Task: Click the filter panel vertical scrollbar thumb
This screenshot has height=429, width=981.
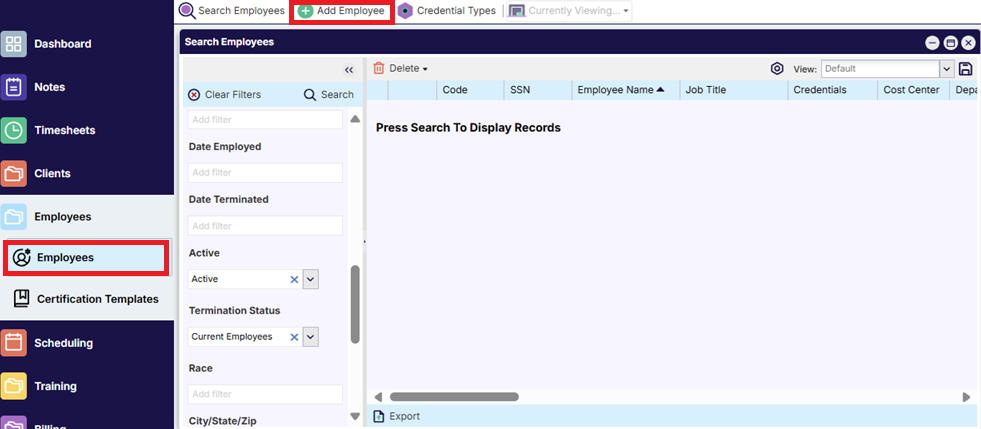Action: (355, 304)
